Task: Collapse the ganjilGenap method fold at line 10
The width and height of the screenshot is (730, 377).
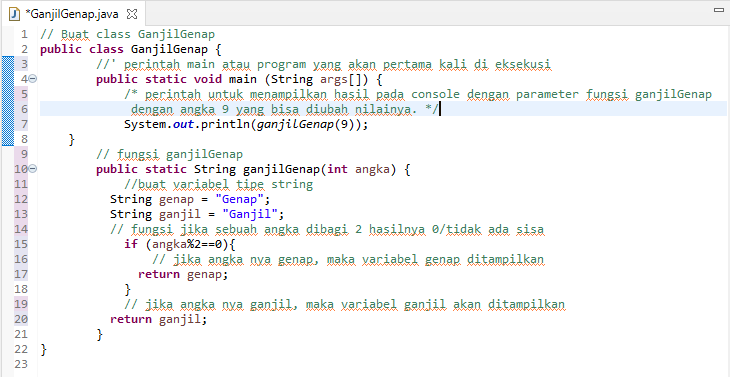Action: pos(33,169)
